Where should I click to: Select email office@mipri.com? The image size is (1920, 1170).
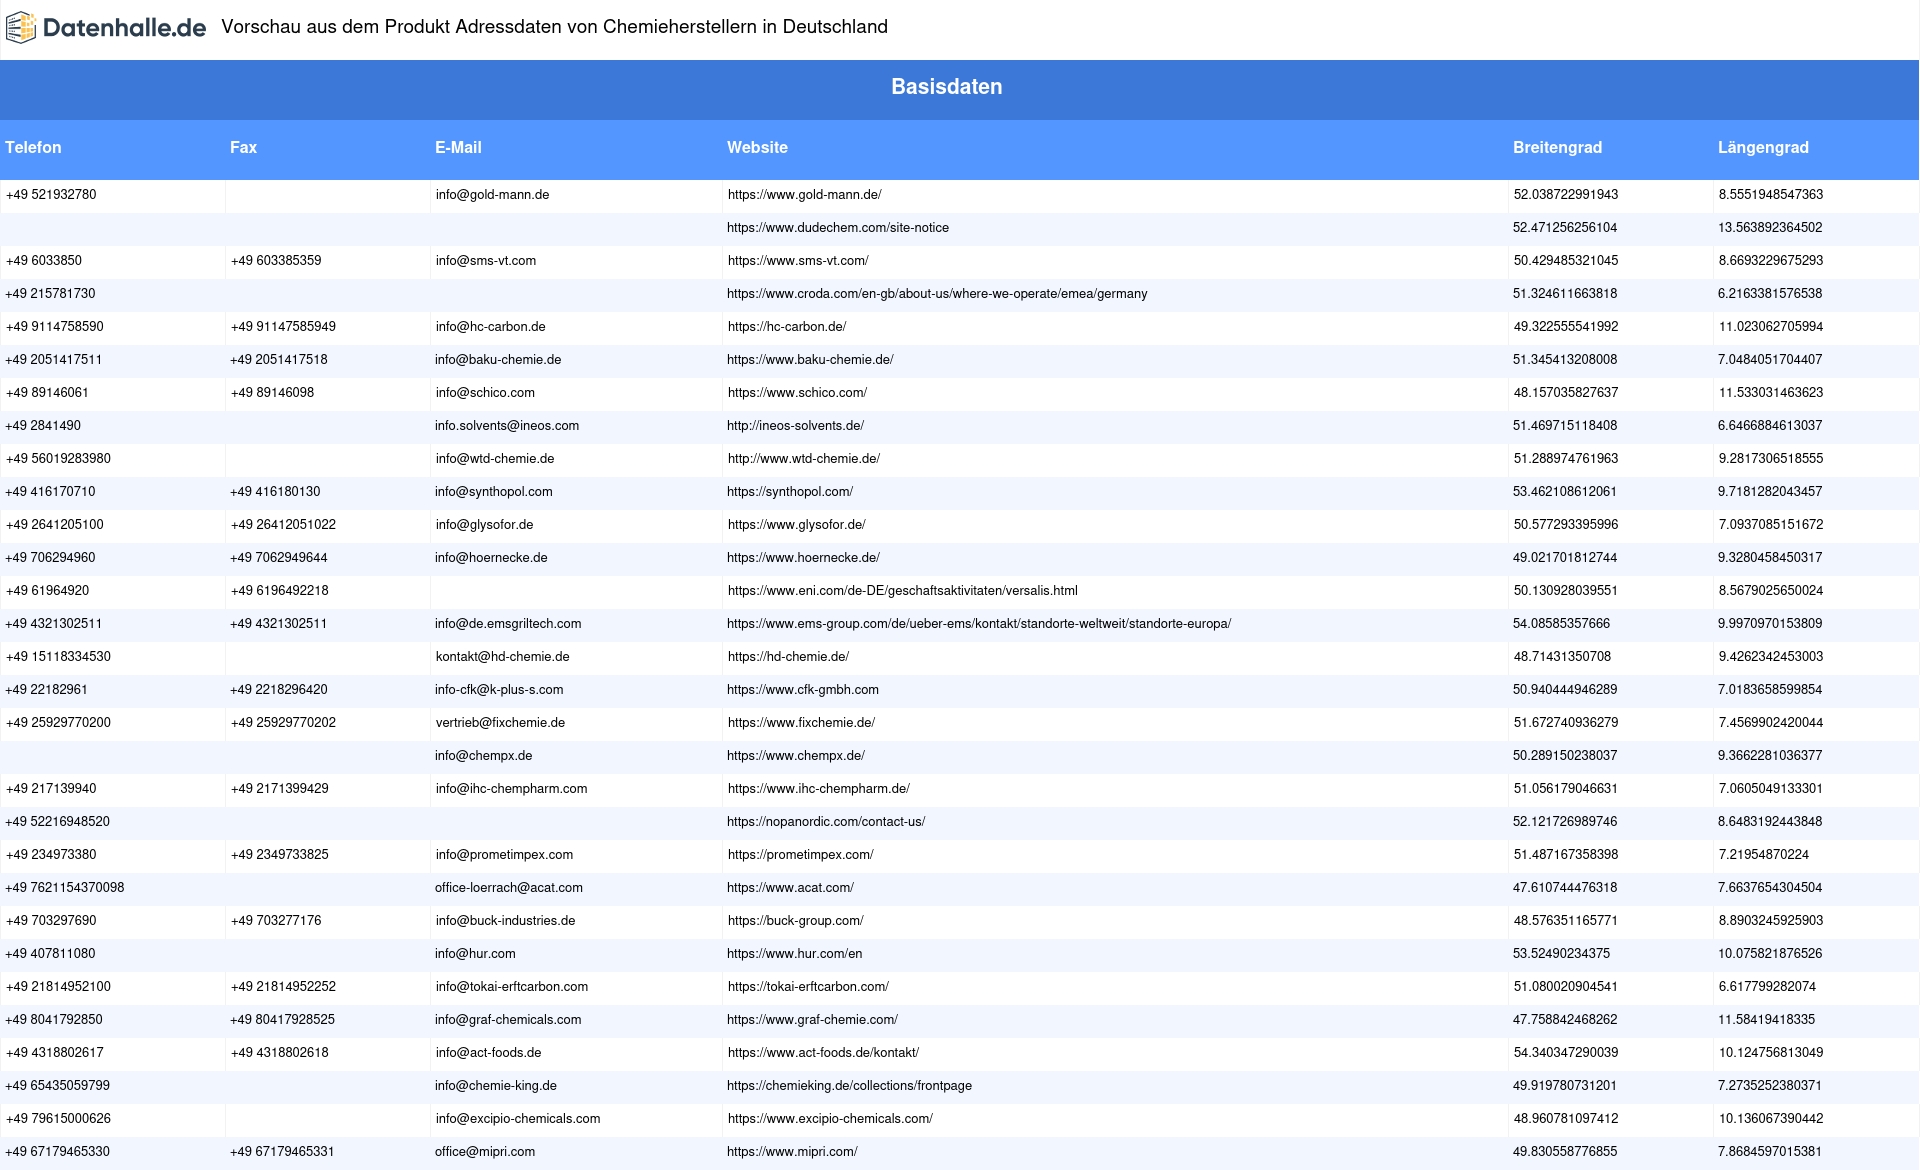click(x=485, y=1152)
